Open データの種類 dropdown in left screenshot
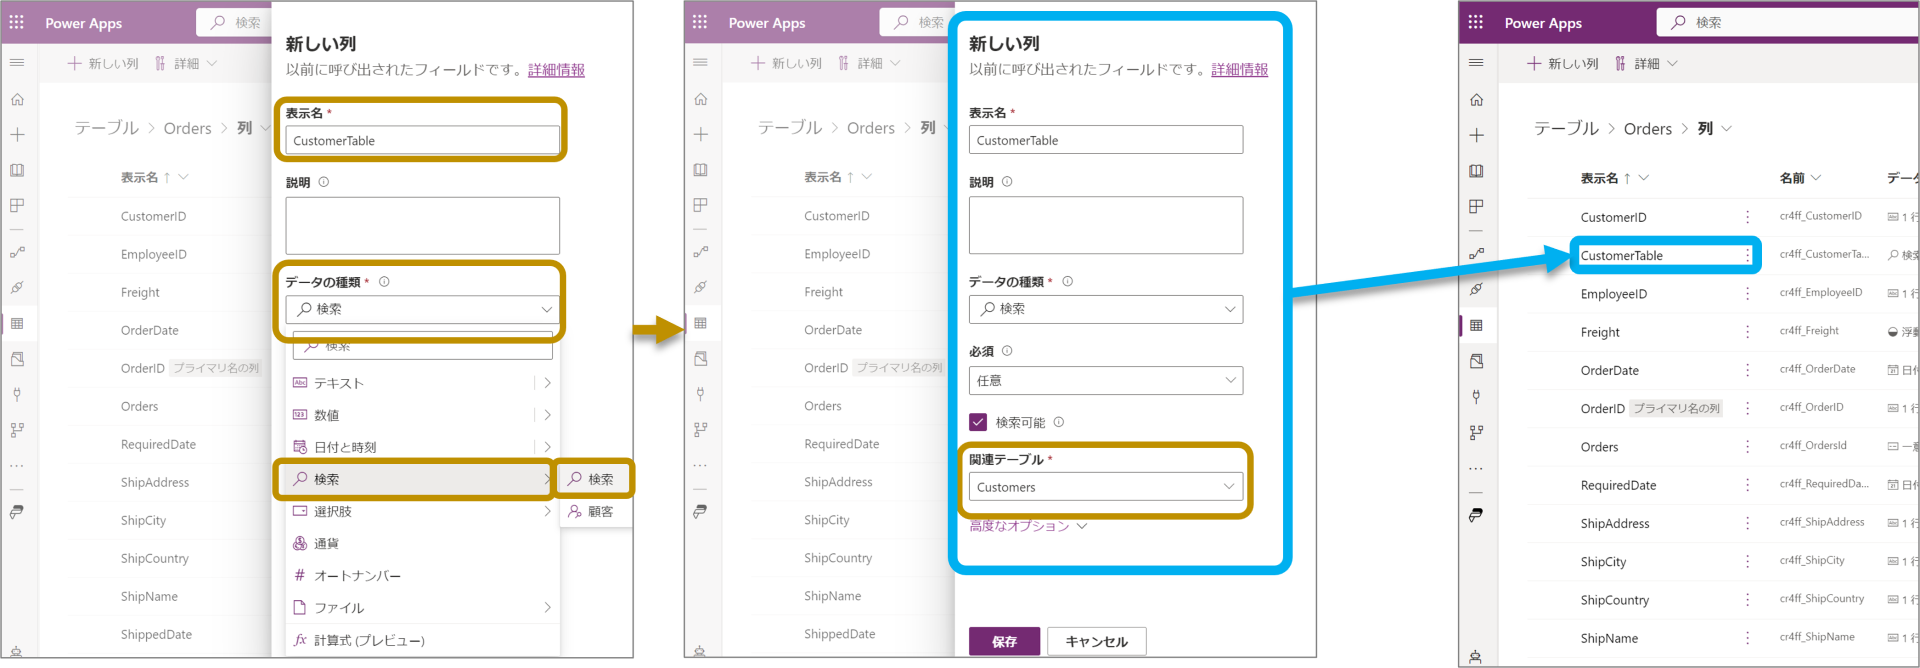Image resolution: width=1920 pixels, height=668 pixels. click(x=422, y=309)
